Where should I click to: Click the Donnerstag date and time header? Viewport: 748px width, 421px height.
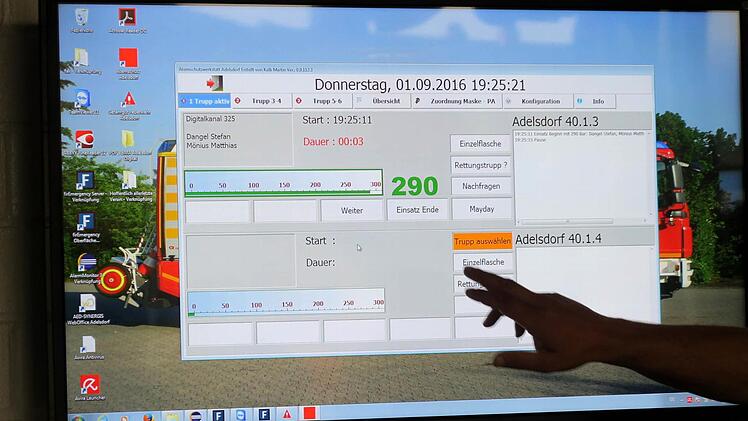pyautogui.click(x=420, y=85)
